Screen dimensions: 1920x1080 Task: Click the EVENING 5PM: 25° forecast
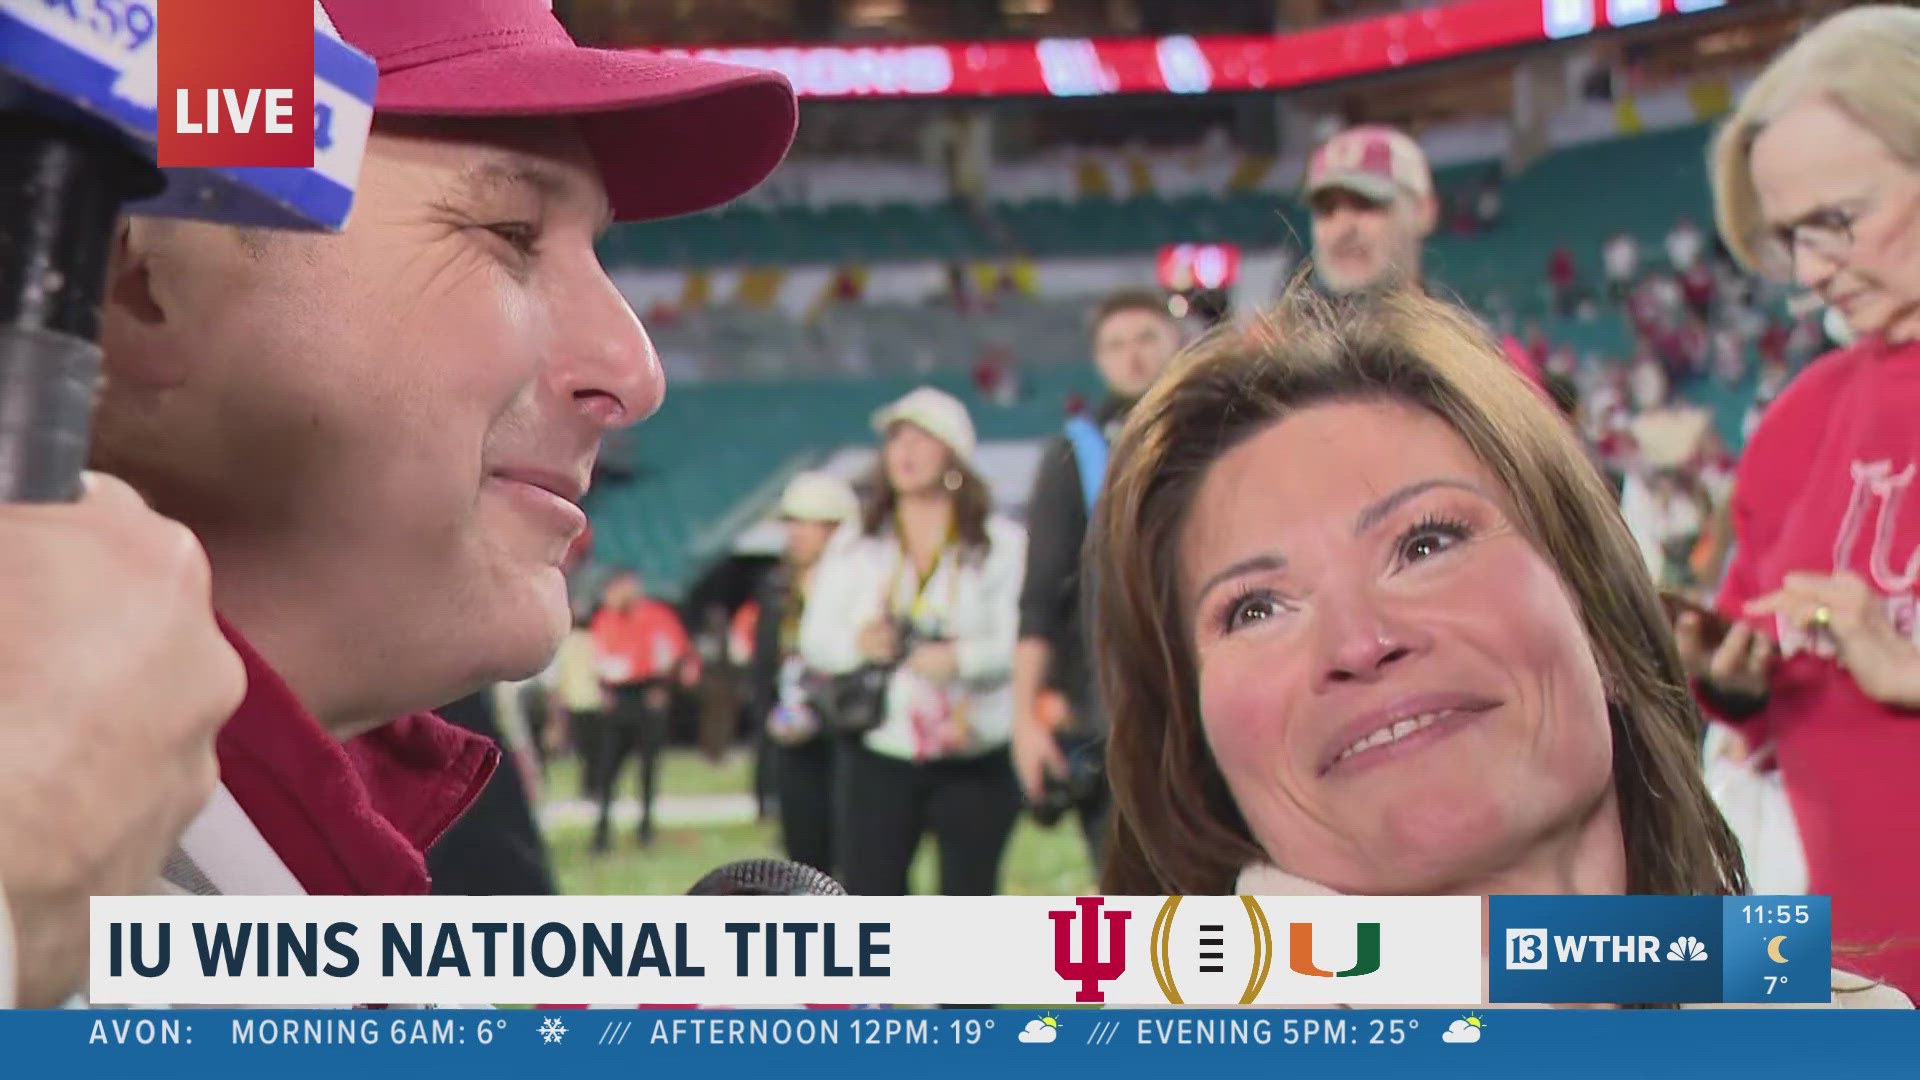click(1278, 1032)
